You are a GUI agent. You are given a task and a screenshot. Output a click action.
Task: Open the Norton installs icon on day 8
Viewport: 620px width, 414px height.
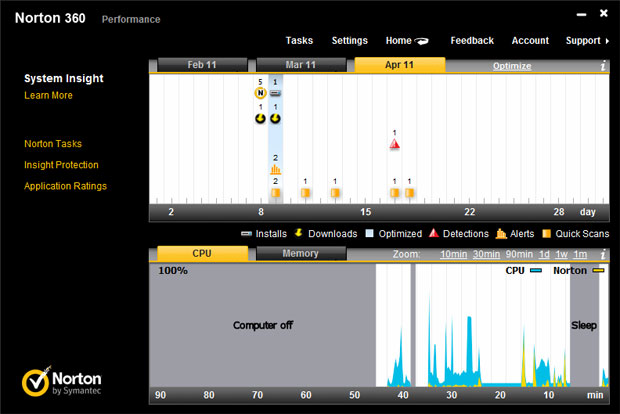tap(260, 93)
